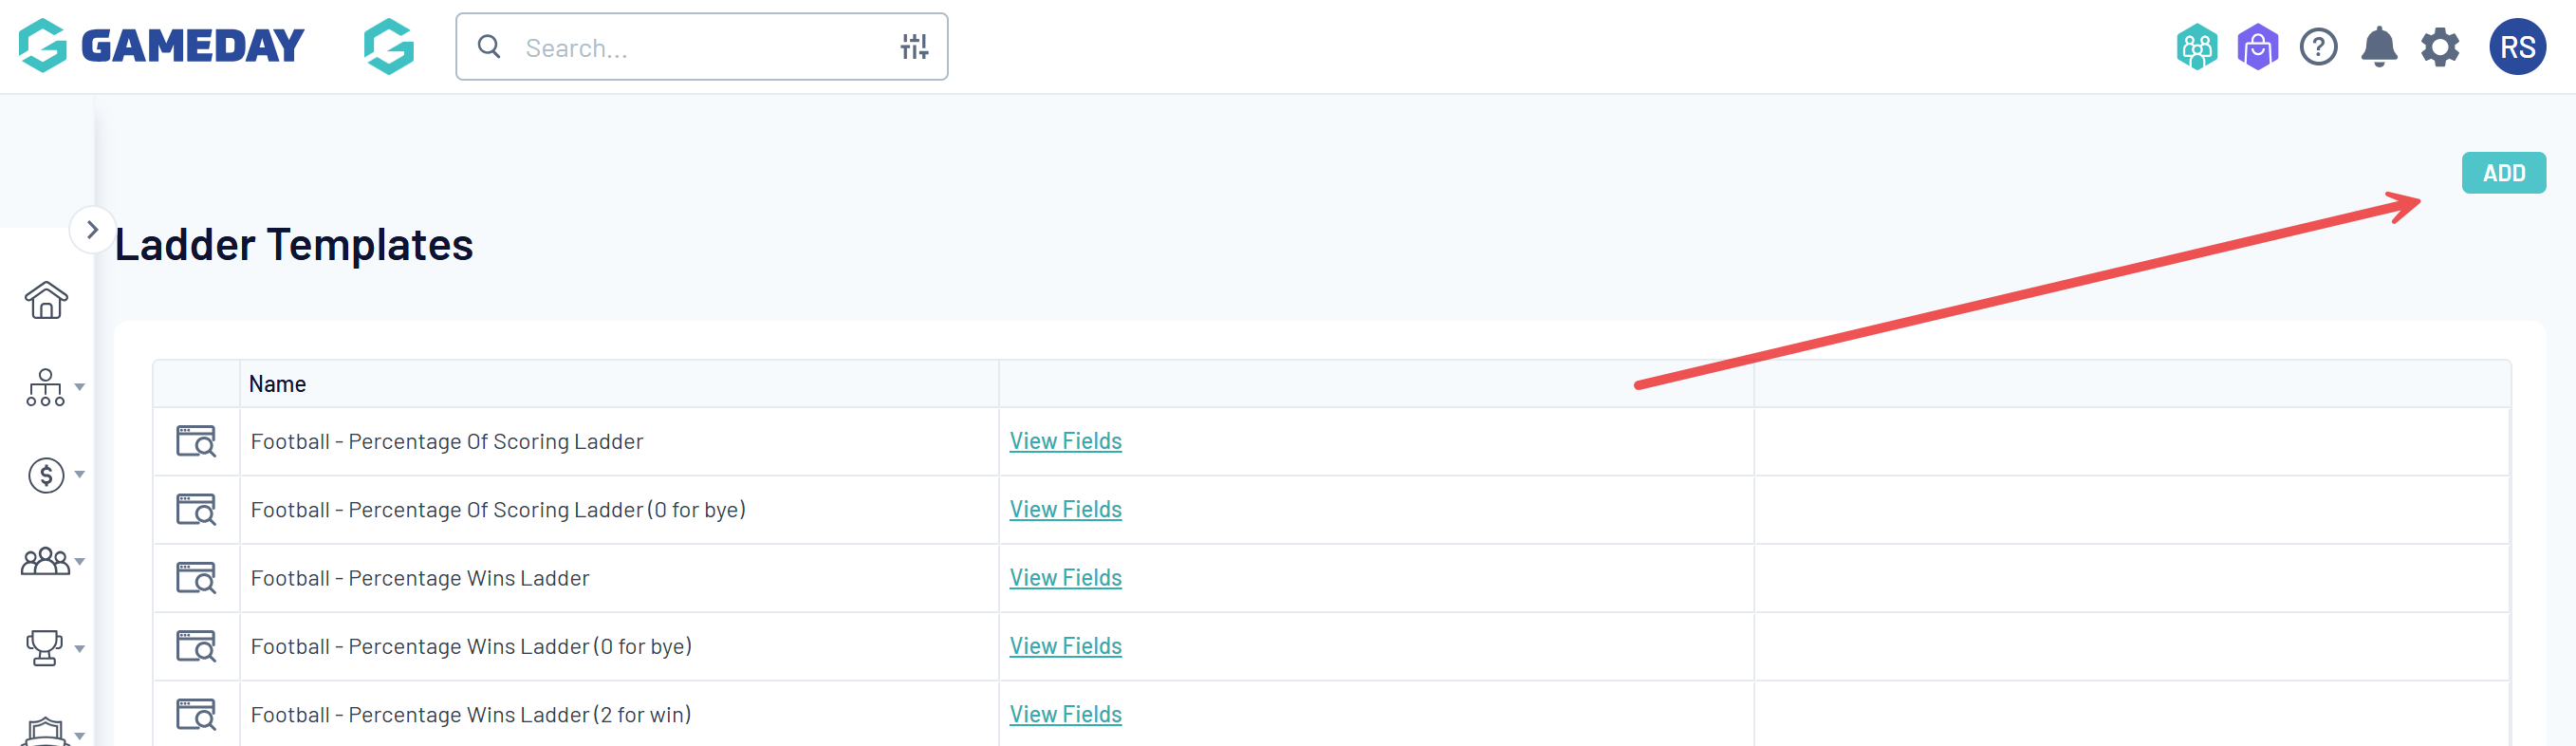Open View Fields for Percentage Of Scoring Ladder

pyautogui.click(x=1065, y=441)
